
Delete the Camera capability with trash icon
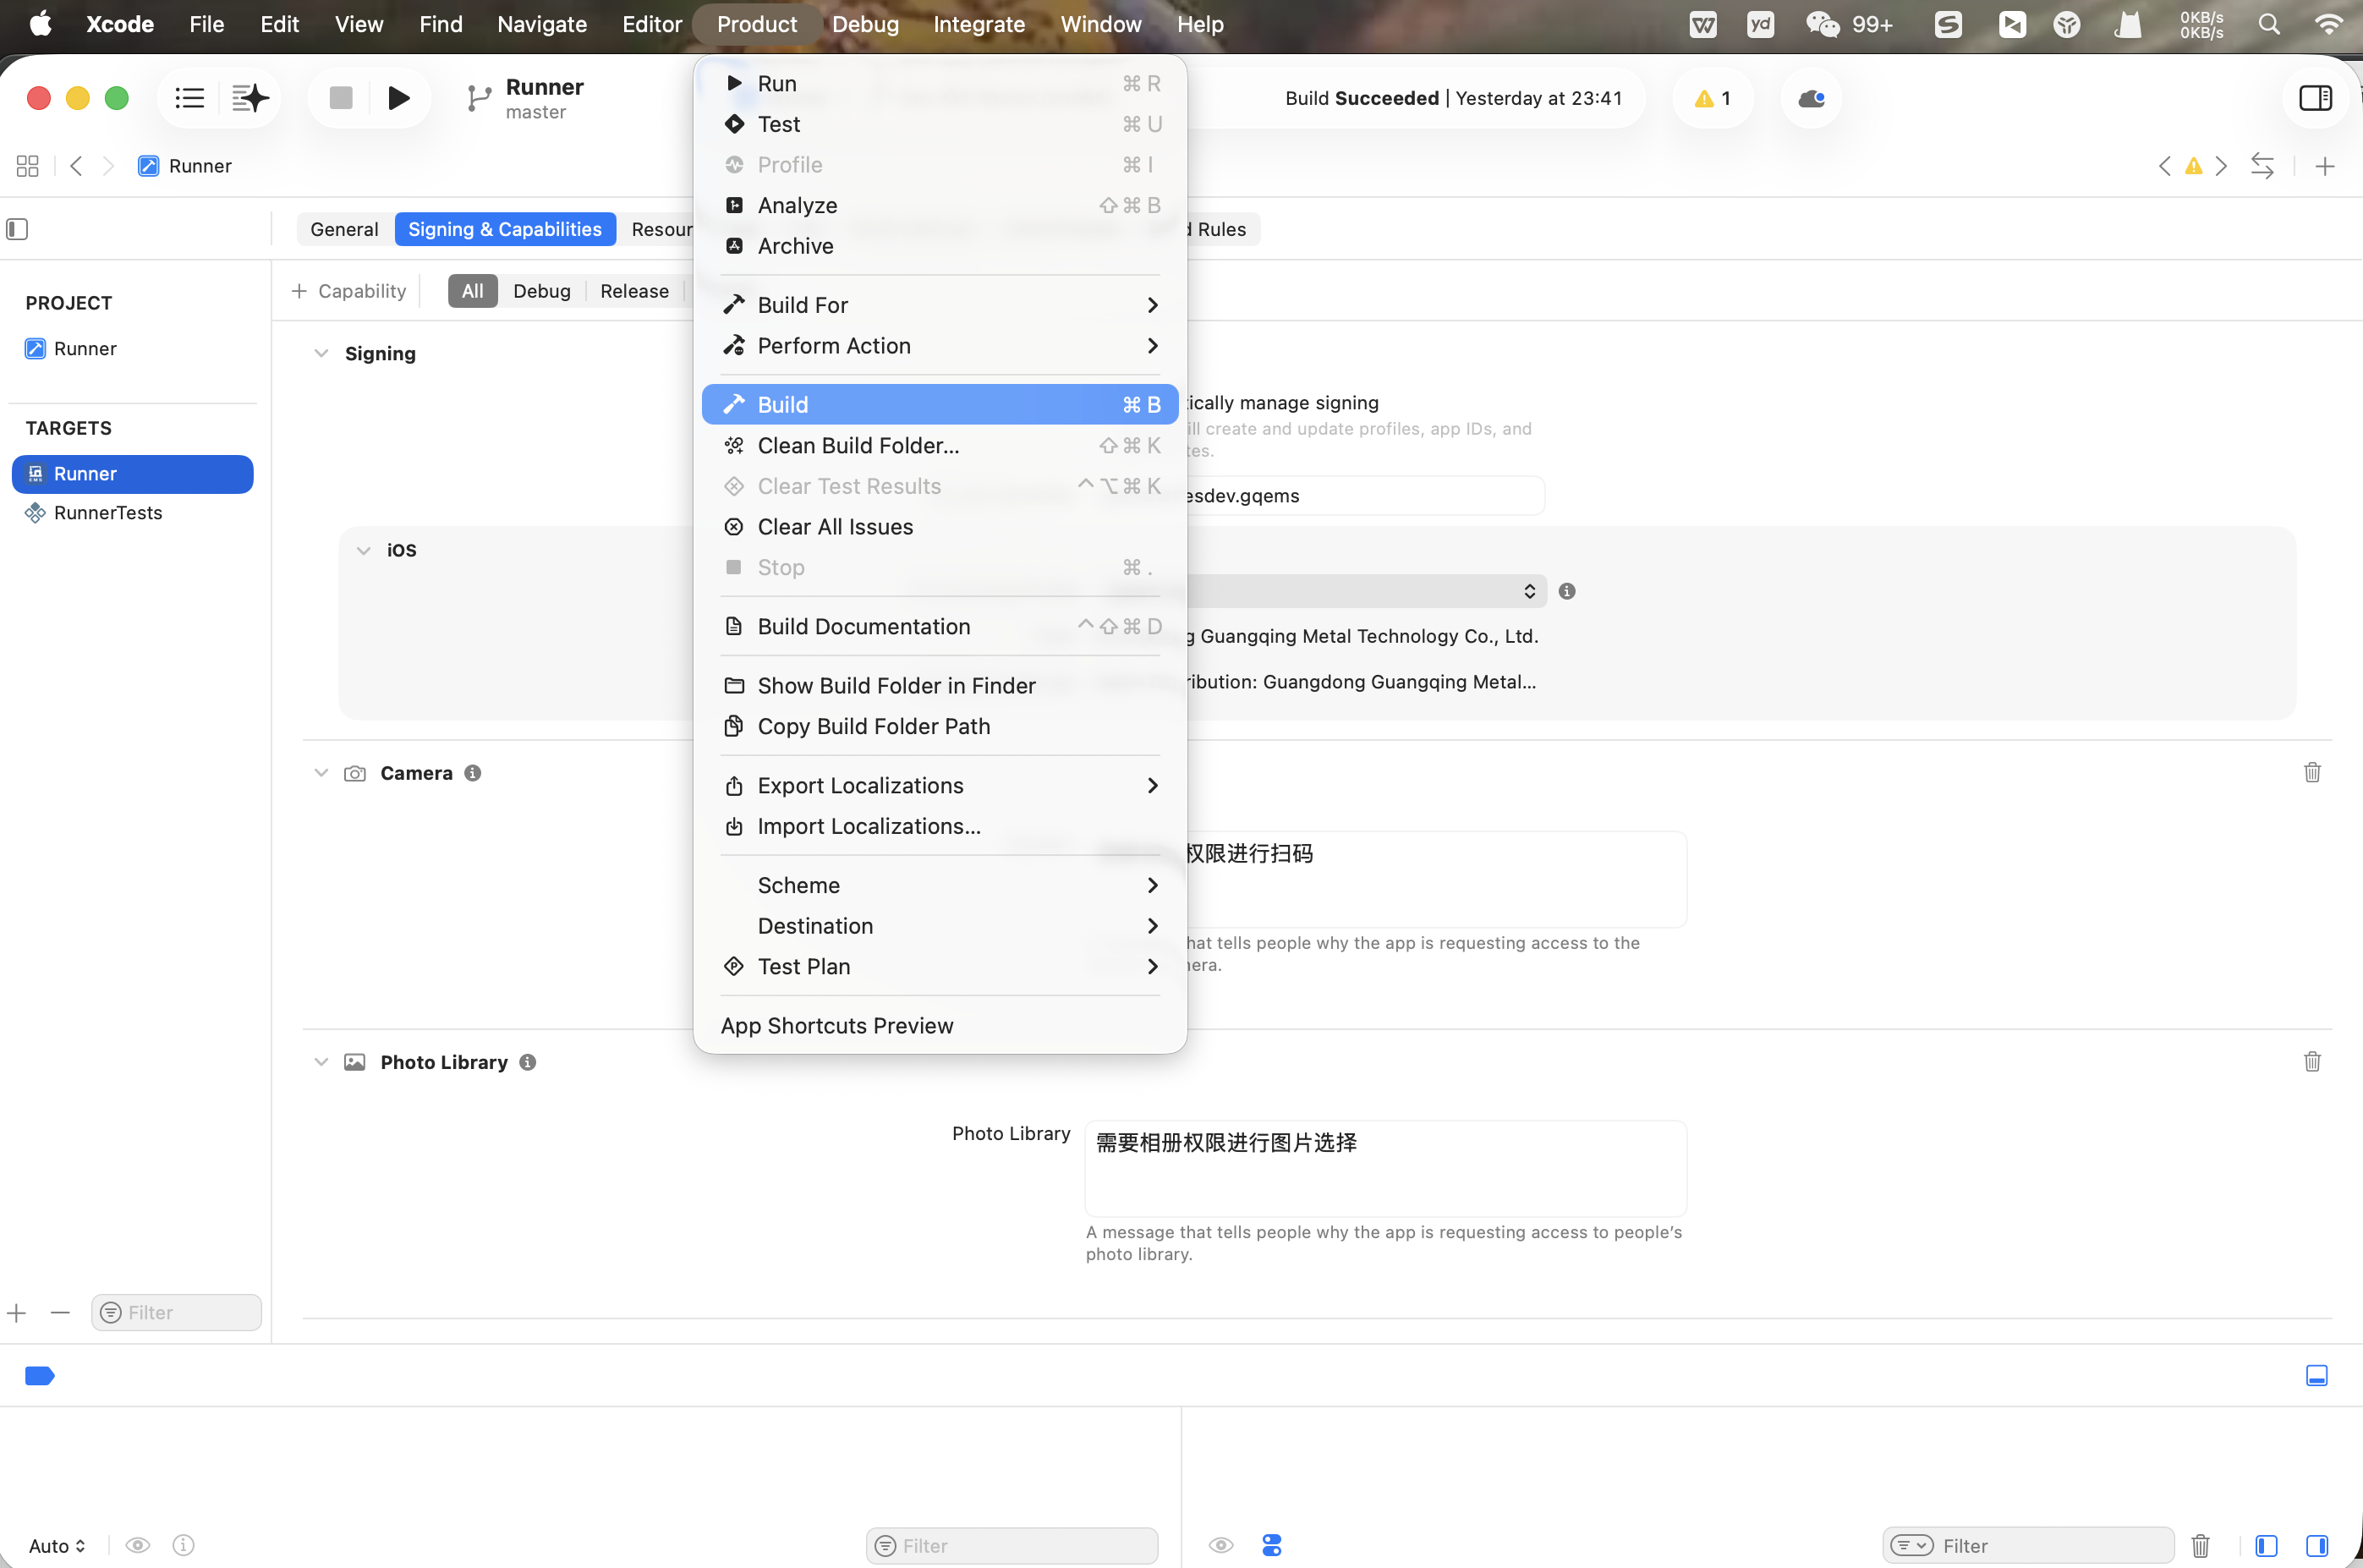pos(2311,772)
